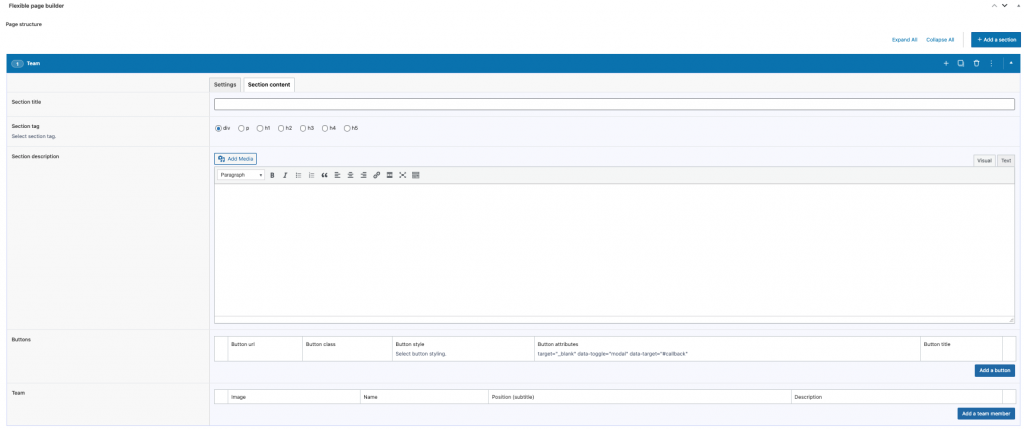1024x429 pixels.
Task: Insert a bulleted list
Action: pos(298,175)
